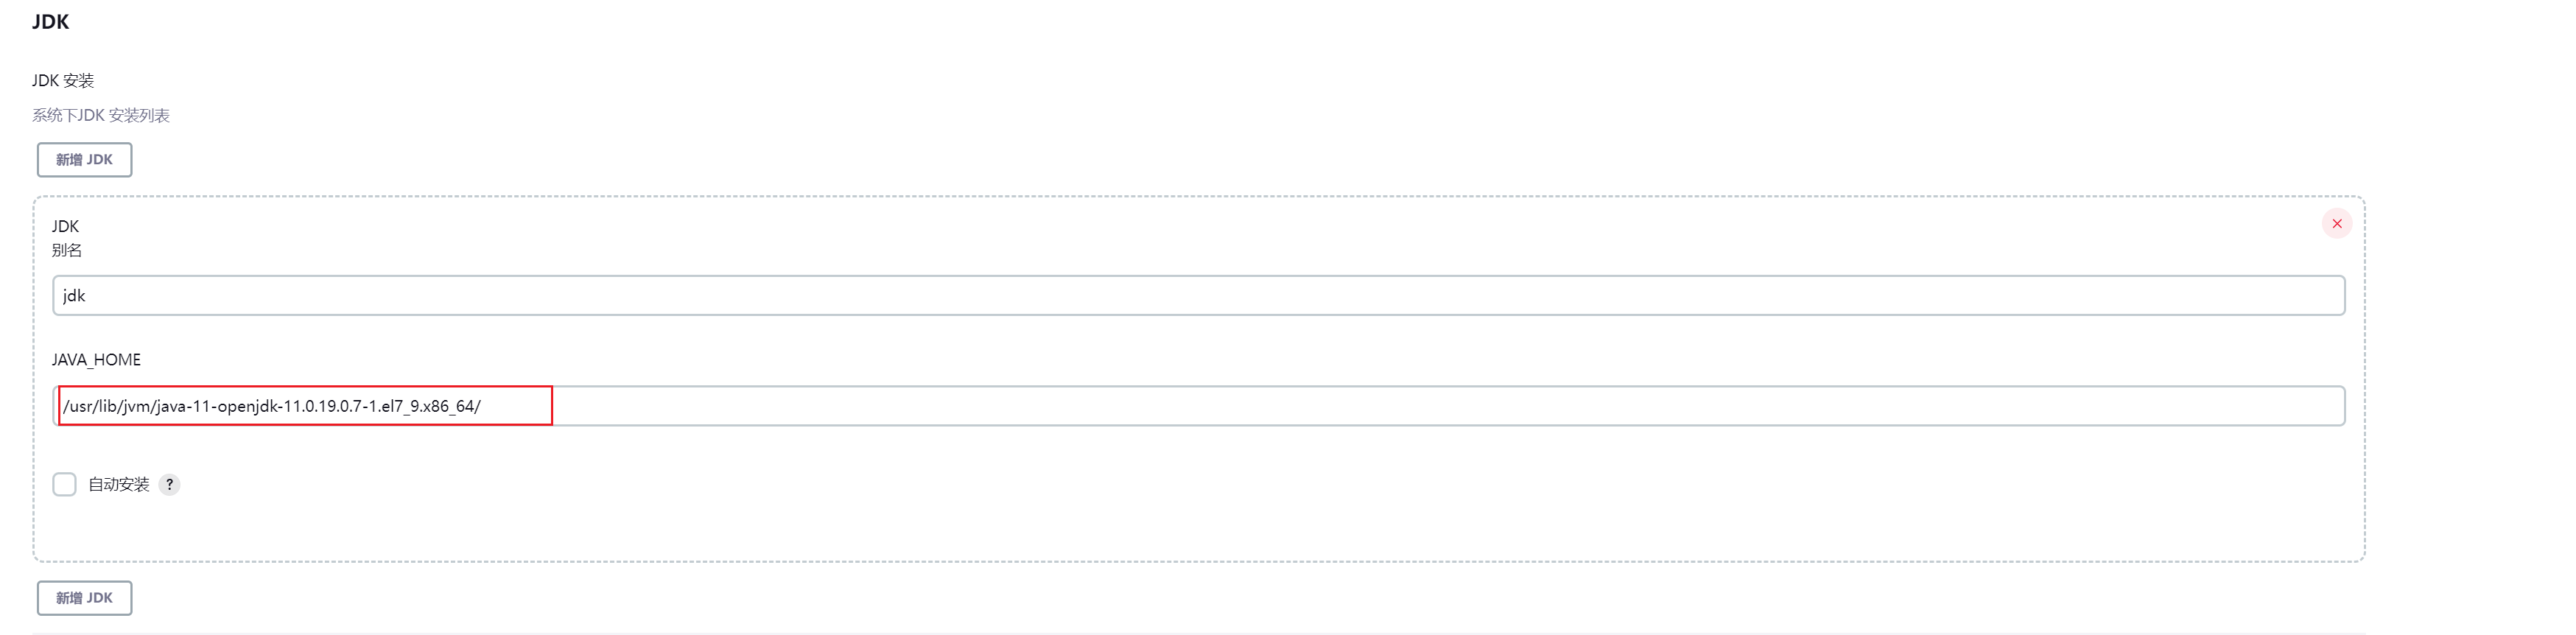Focus the 别名 input field containing jdk
The width and height of the screenshot is (2576, 635).
pyautogui.click(x=1198, y=296)
